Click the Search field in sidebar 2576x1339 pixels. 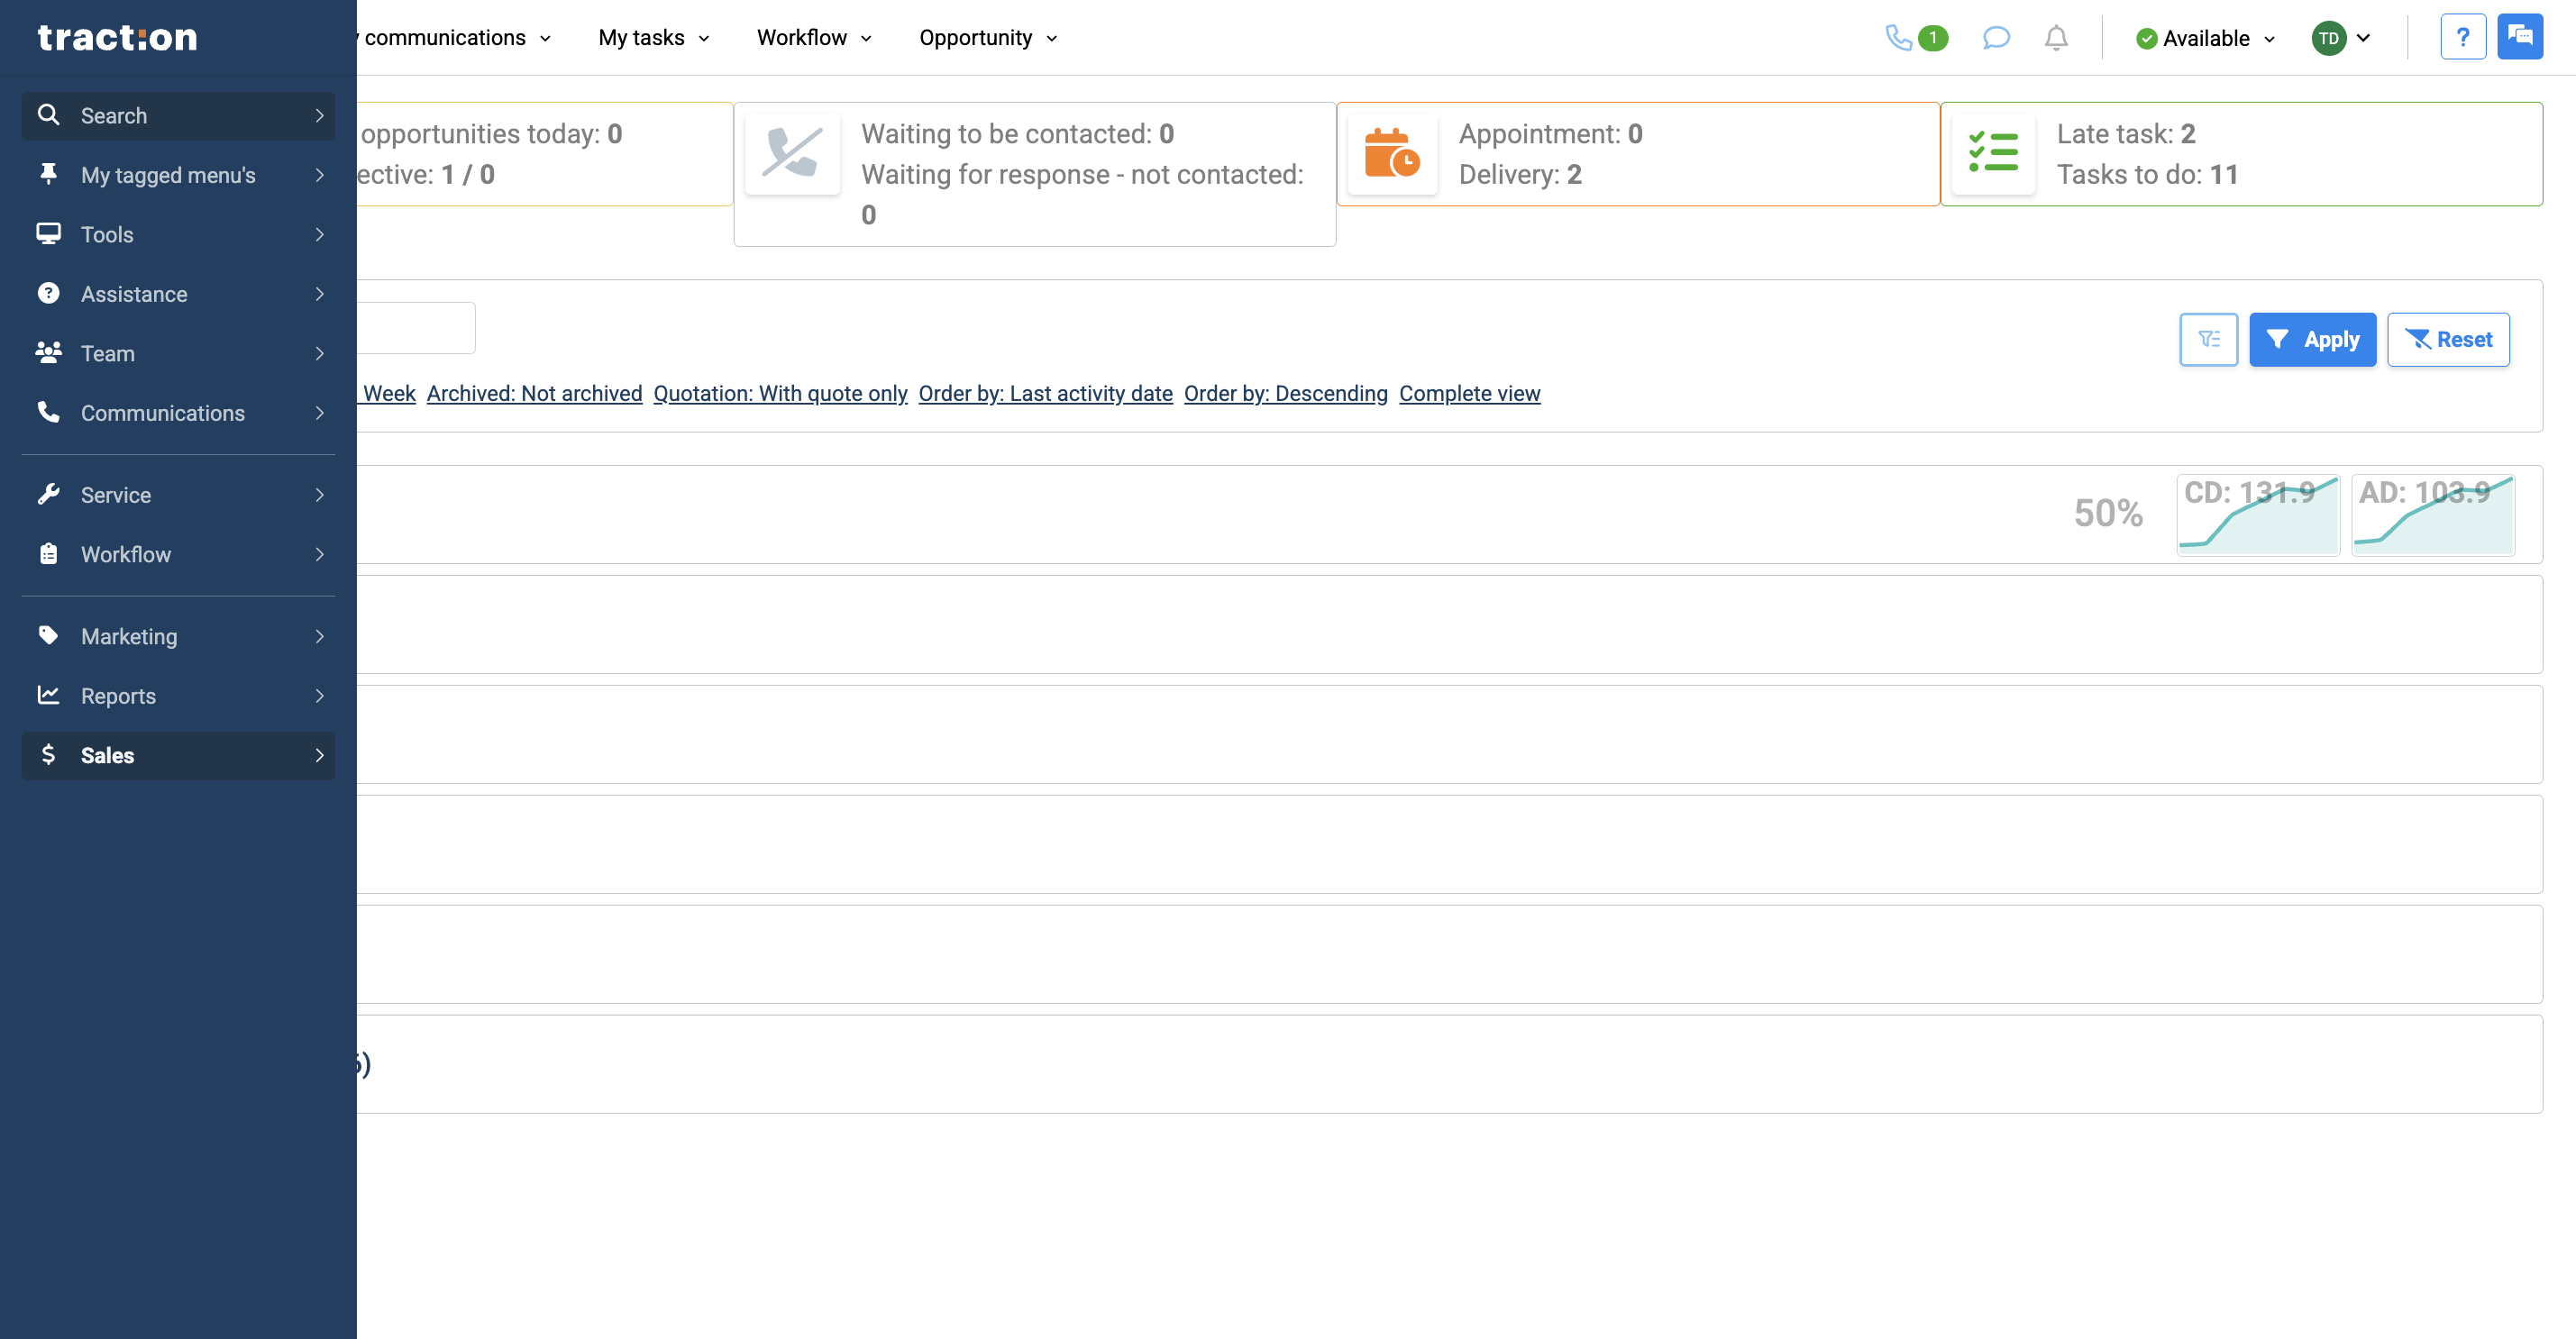click(x=178, y=116)
